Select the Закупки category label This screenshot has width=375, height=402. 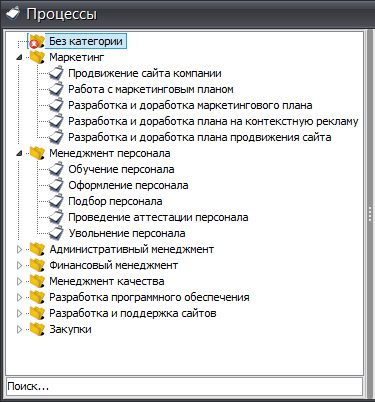coord(70,329)
